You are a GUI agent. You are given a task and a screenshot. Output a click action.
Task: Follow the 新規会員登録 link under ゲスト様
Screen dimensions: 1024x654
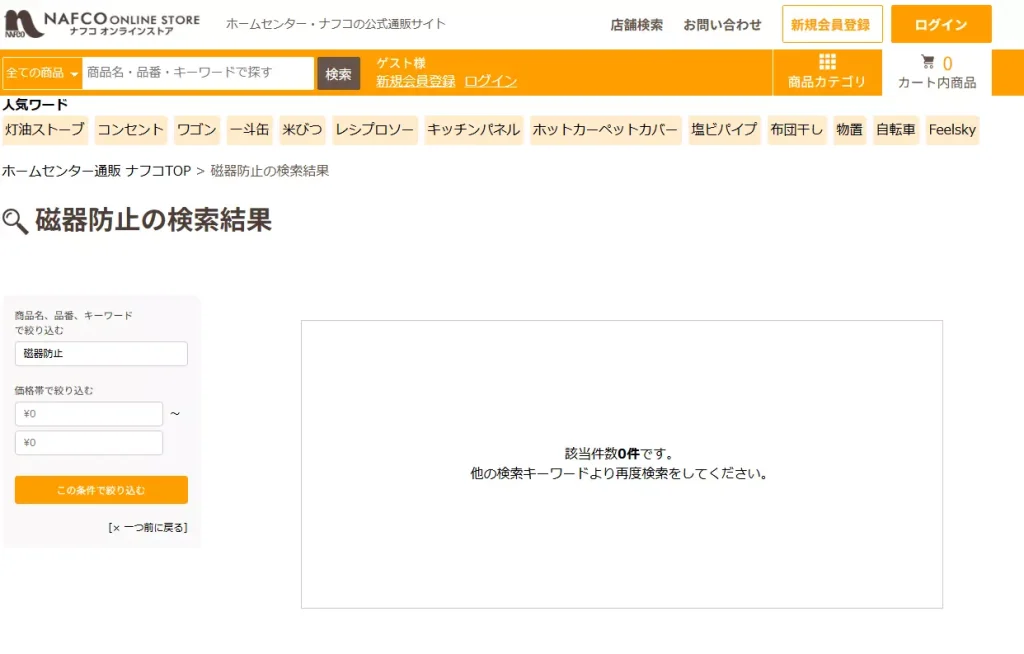(x=415, y=81)
